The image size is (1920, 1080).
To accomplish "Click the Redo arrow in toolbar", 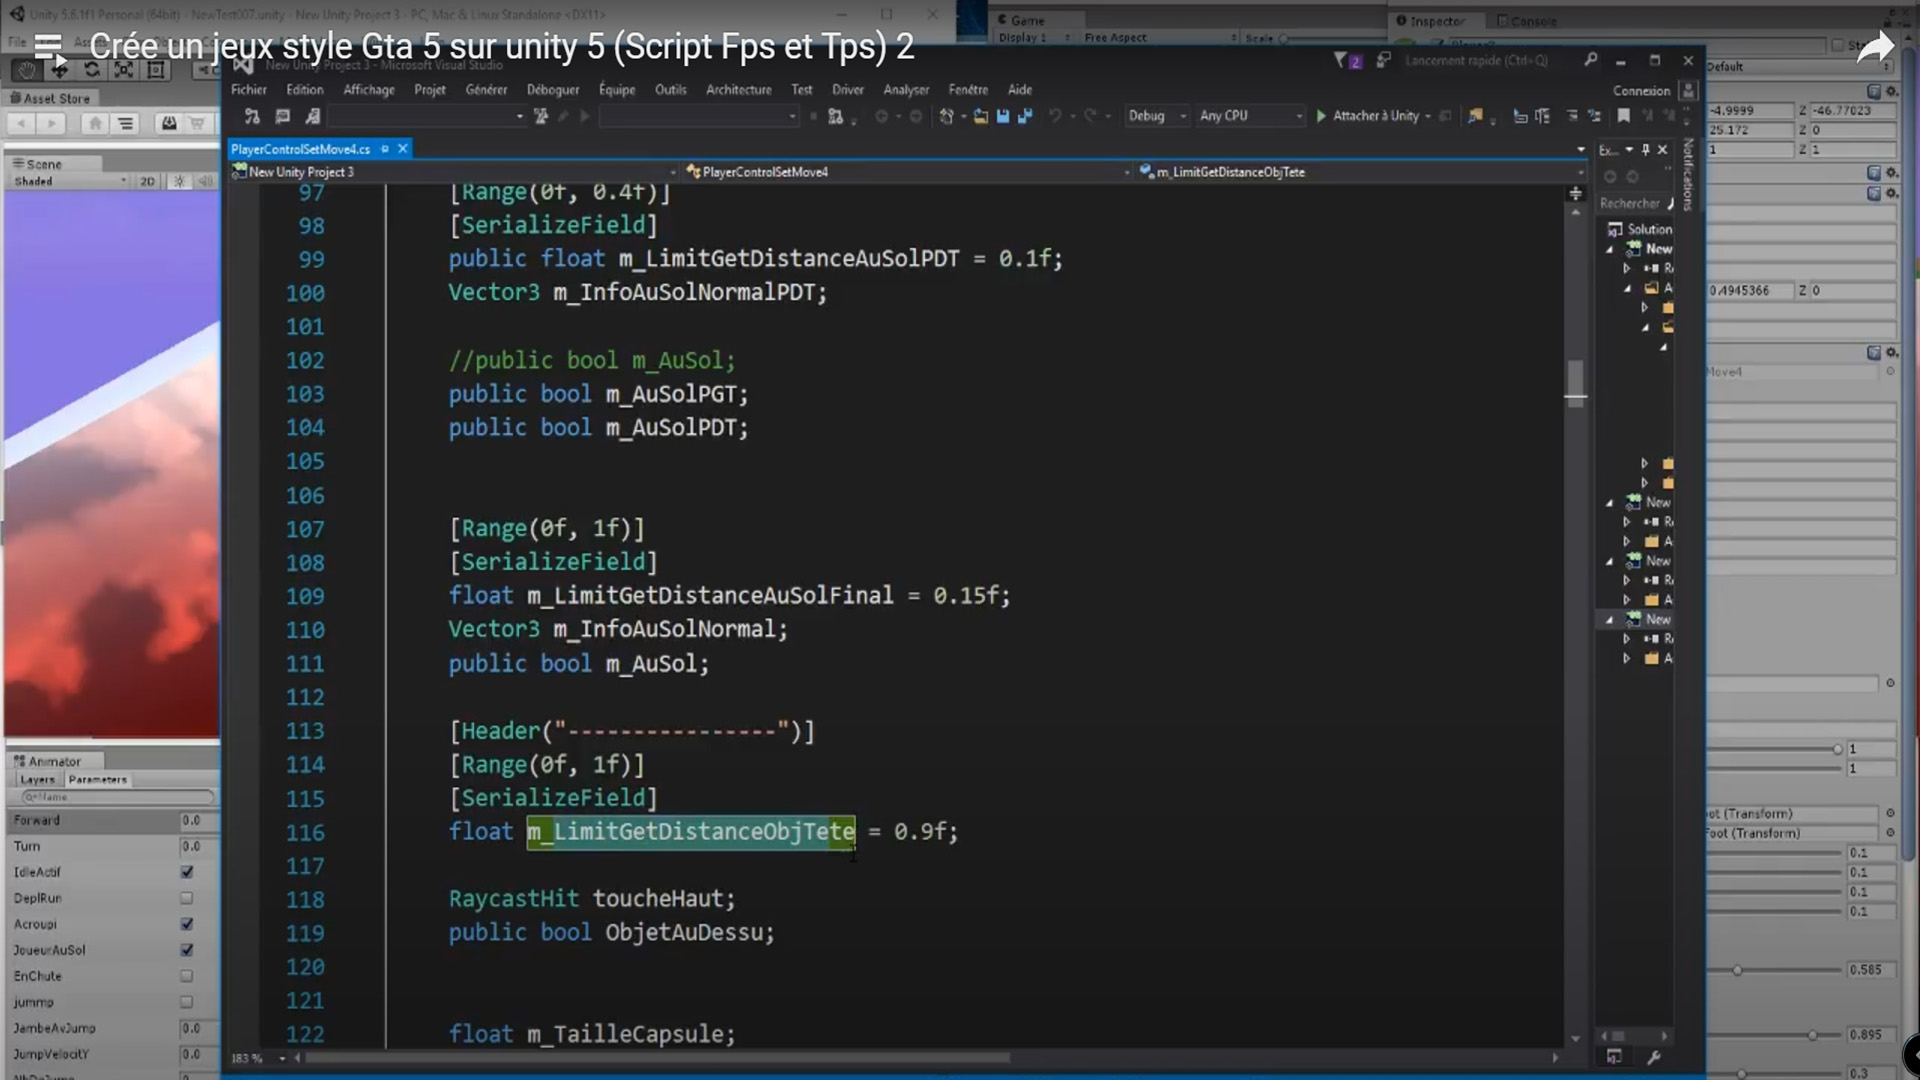I will (x=1091, y=116).
